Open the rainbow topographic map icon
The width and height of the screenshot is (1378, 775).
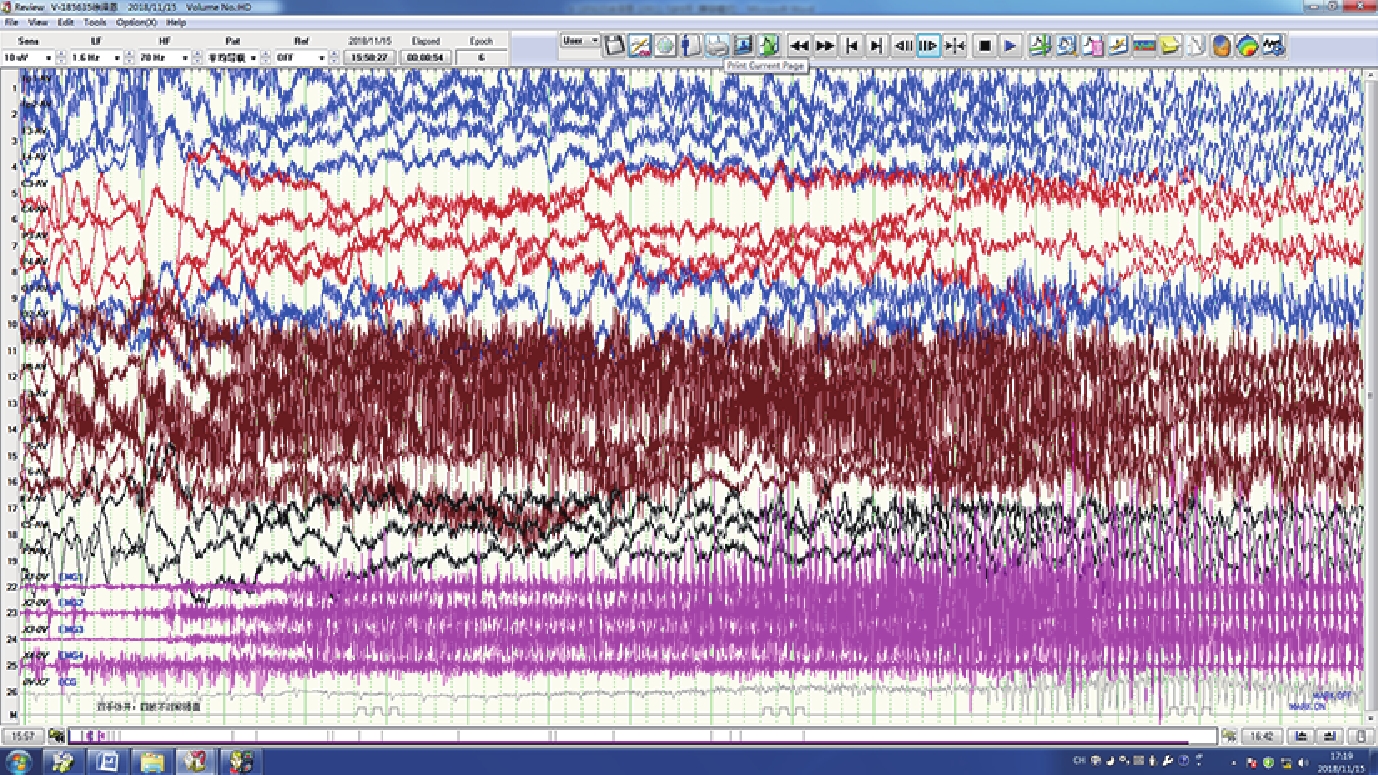click(x=1247, y=45)
